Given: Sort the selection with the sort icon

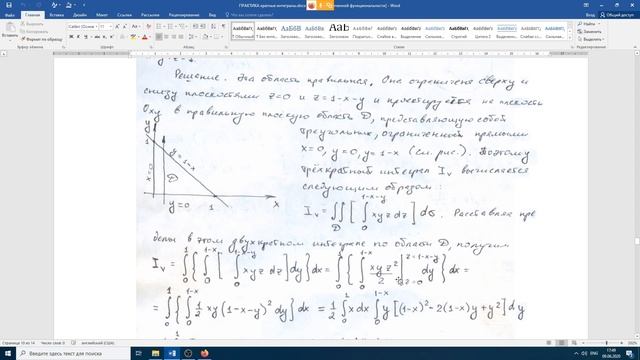Looking at the screenshot, I should [x=213, y=27].
